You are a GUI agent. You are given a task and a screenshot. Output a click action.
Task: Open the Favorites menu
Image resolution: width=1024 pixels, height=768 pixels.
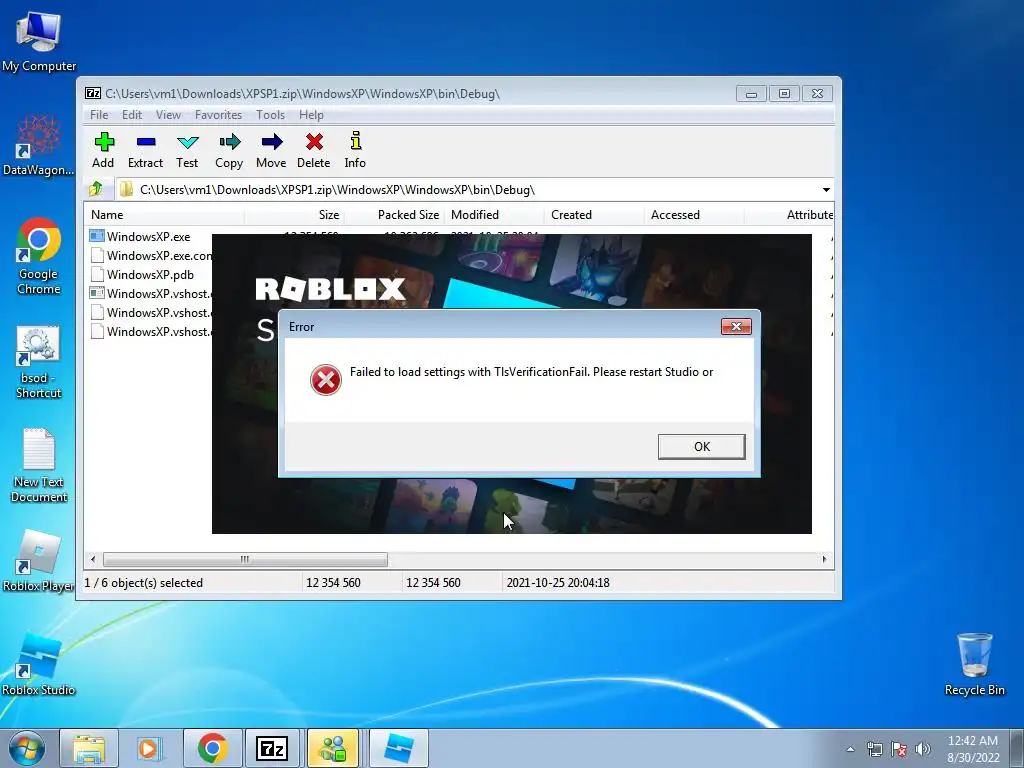pyautogui.click(x=219, y=115)
